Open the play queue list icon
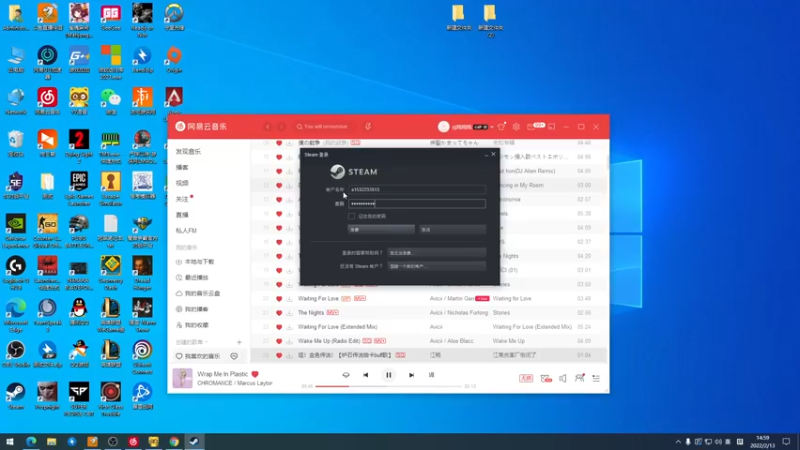800x450 pixels. point(596,378)
